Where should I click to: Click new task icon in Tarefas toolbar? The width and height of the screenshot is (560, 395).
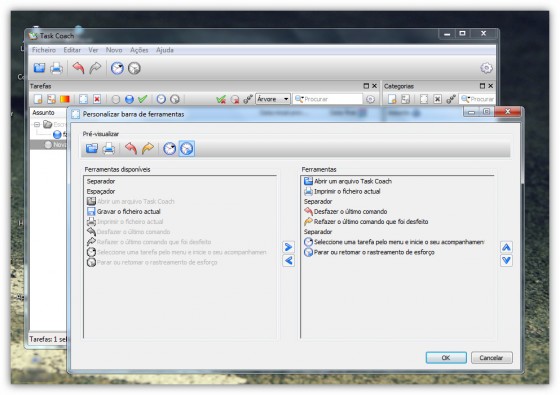(x=38, y=99)
